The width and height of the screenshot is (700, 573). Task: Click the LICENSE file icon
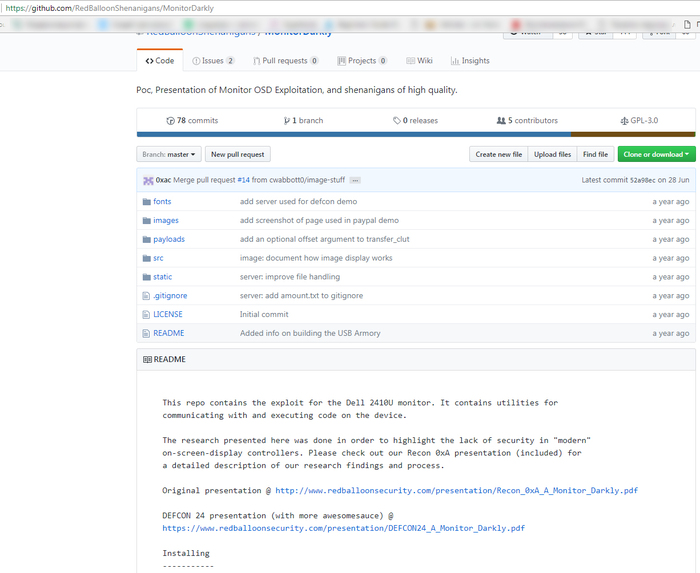[145, 314]
